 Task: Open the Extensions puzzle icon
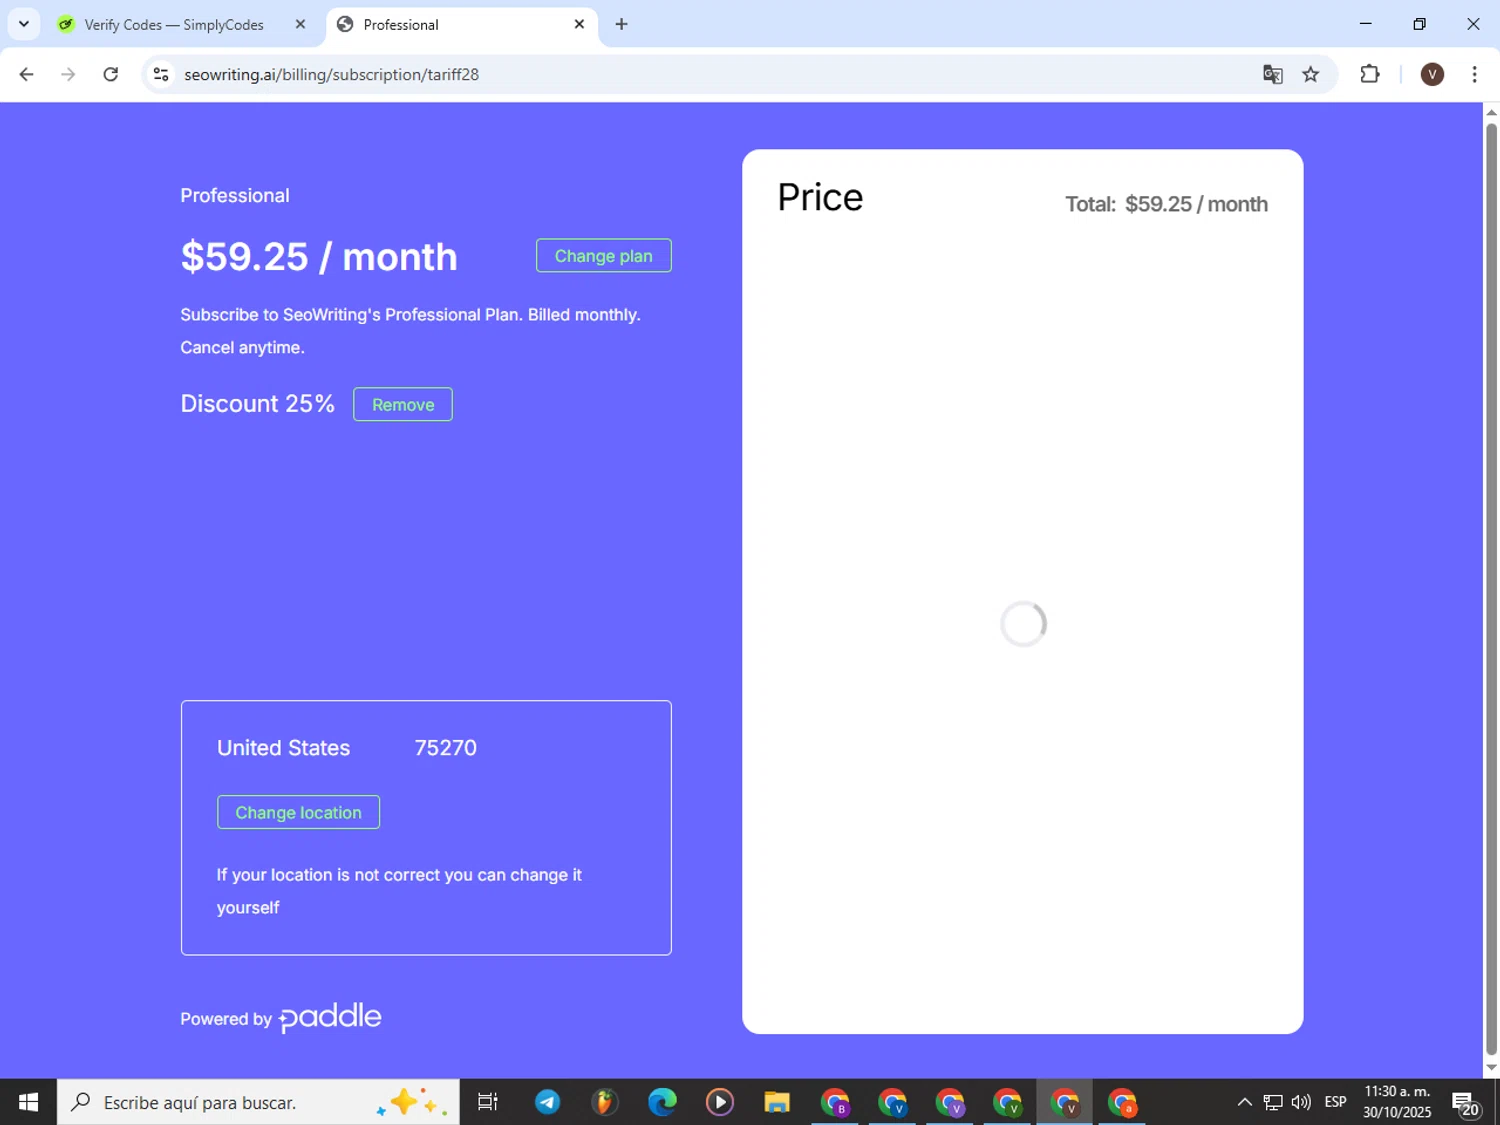[x=1370, y=74]
